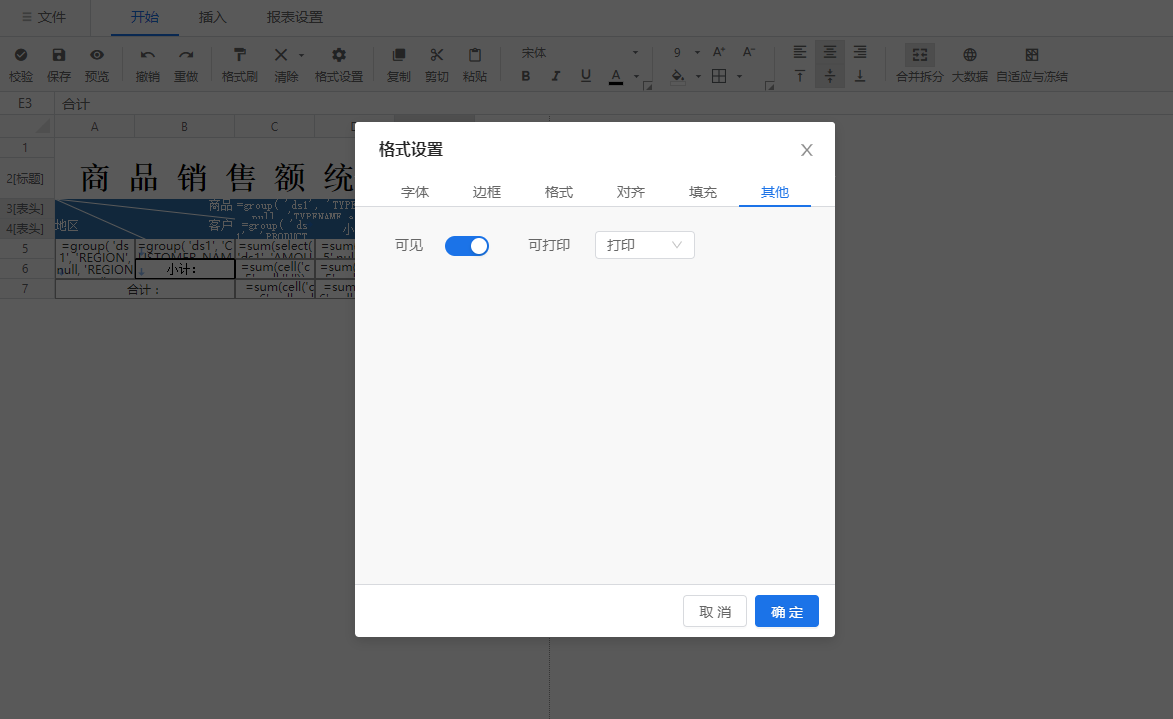Paste using the 粘贴 clipboard icon

tap(475, 55)
